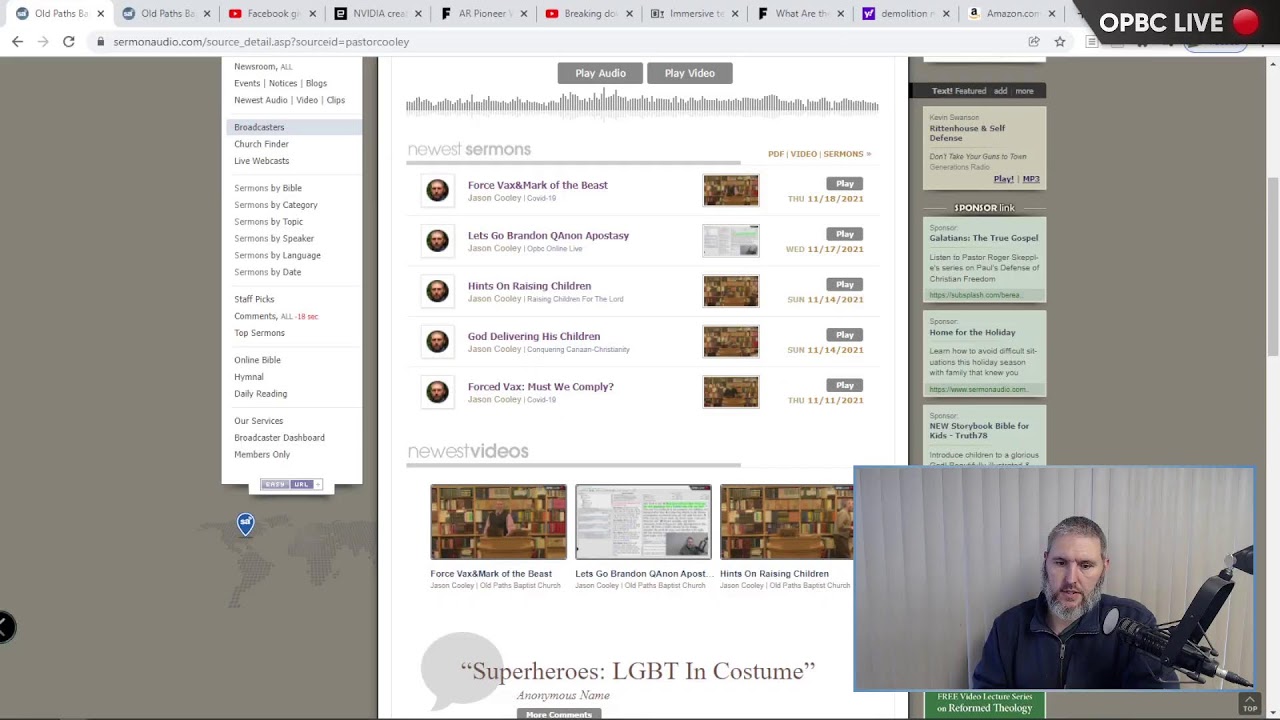Open Hints On Raising Children video in newest videos
This screenshot has width=1280, height=720.
[x=787, y=522]
